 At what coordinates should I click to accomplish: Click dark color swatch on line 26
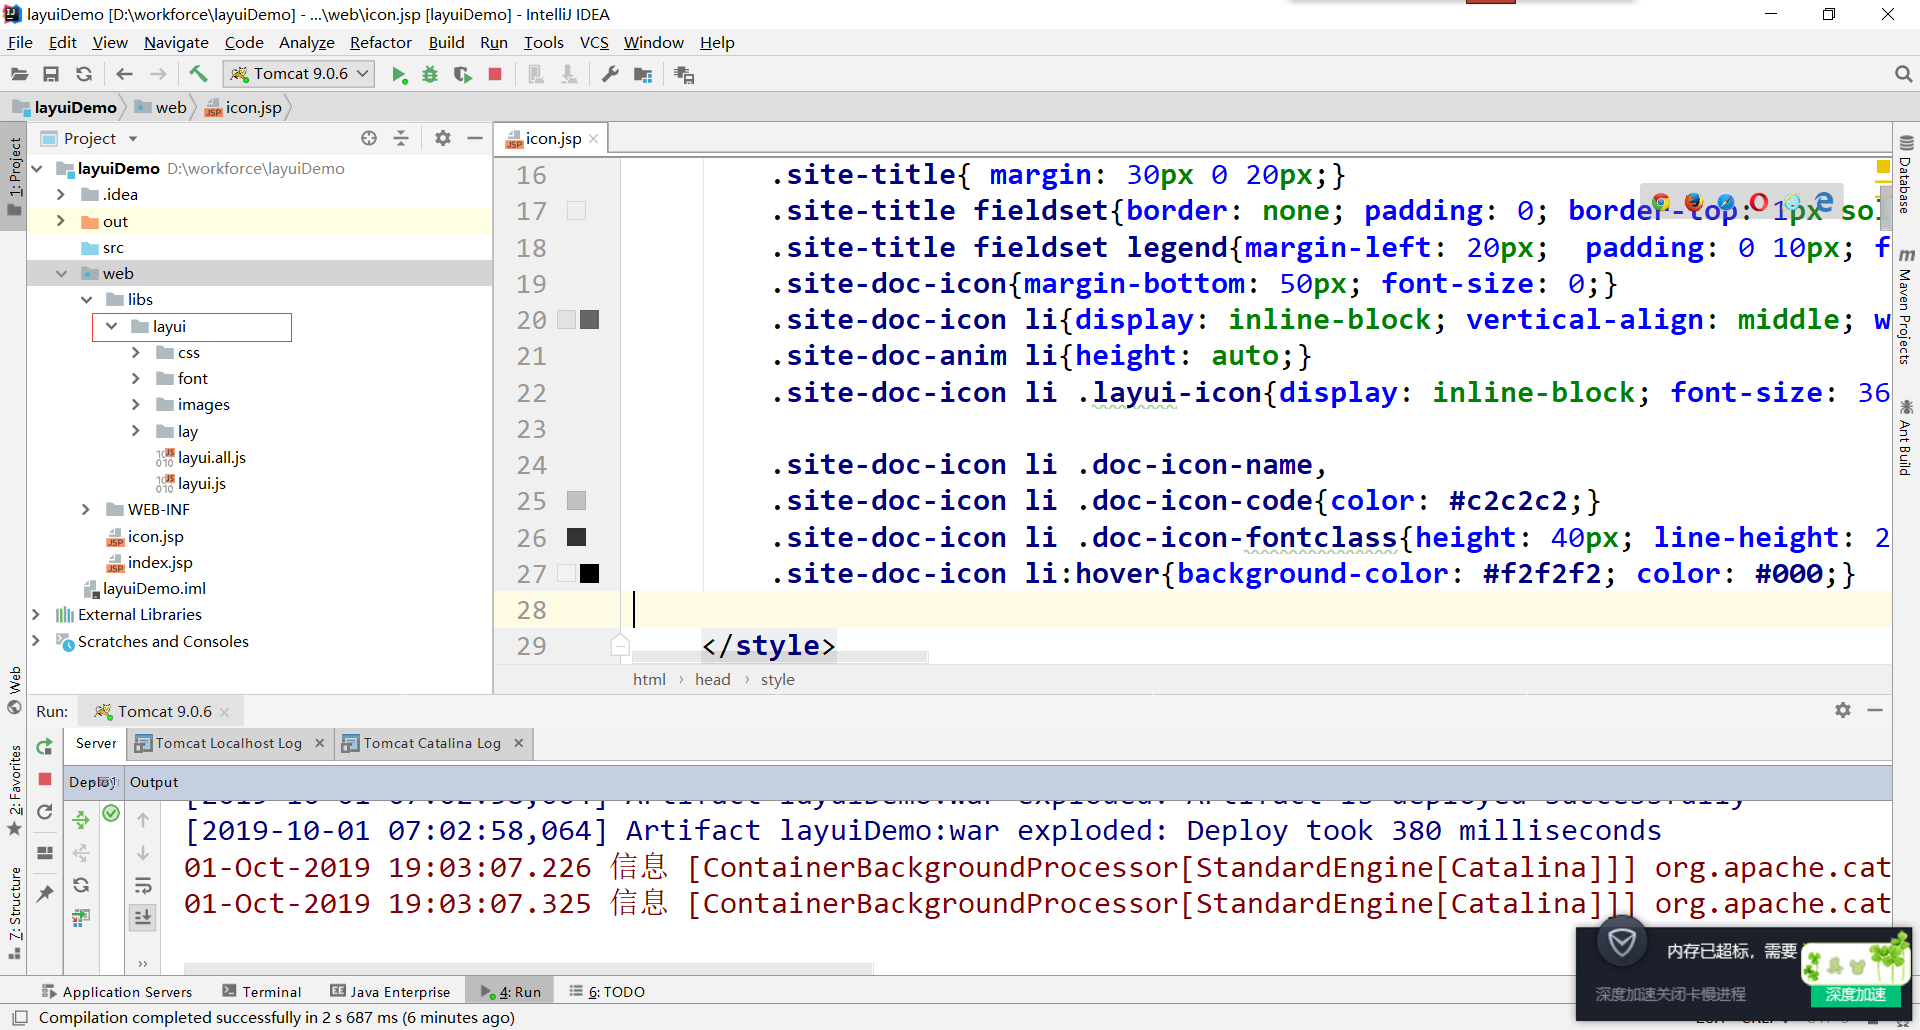pyautogui.click(x=577, y=537)
